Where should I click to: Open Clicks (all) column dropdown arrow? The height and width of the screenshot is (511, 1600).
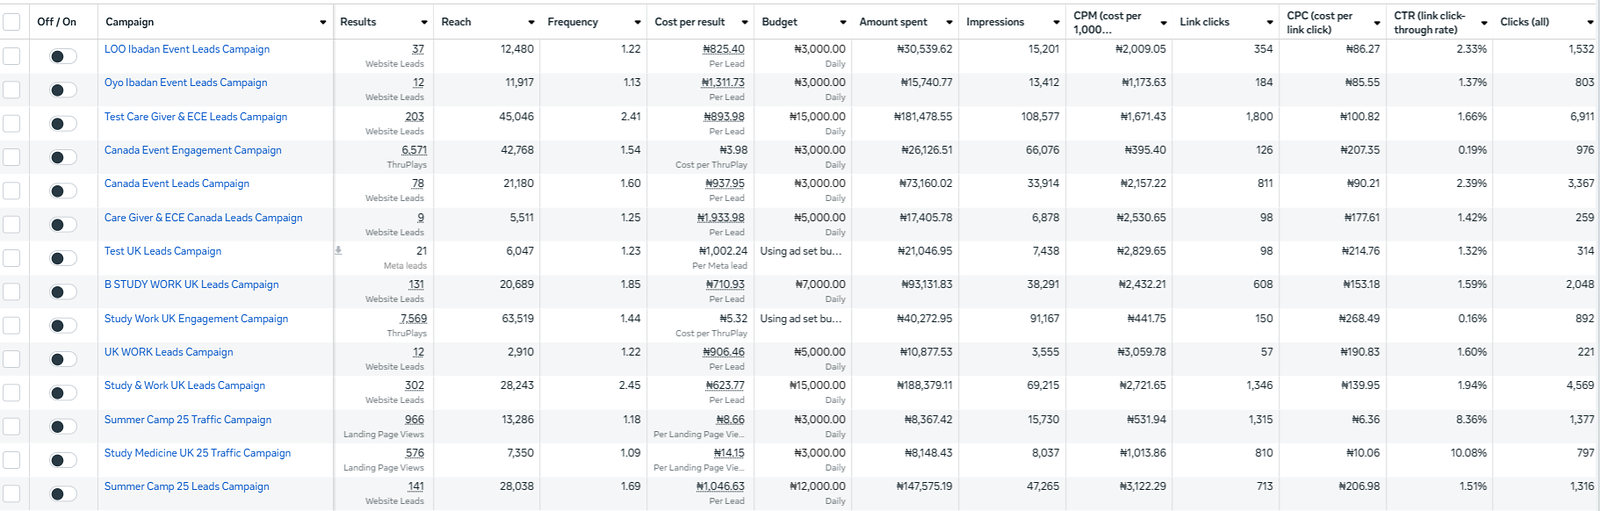(1590, 22)
